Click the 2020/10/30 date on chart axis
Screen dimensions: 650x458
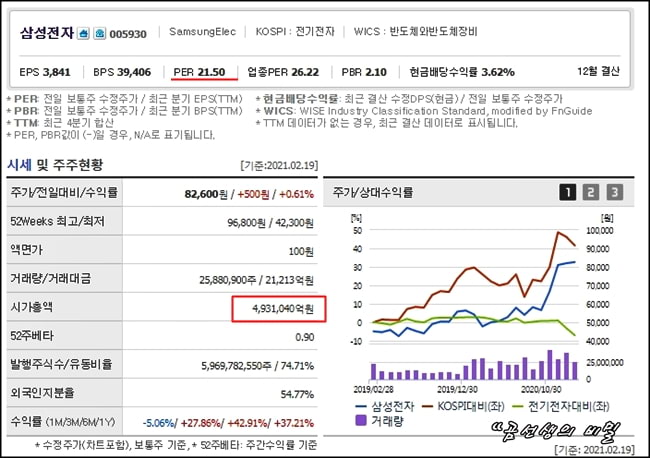[541, 390]
